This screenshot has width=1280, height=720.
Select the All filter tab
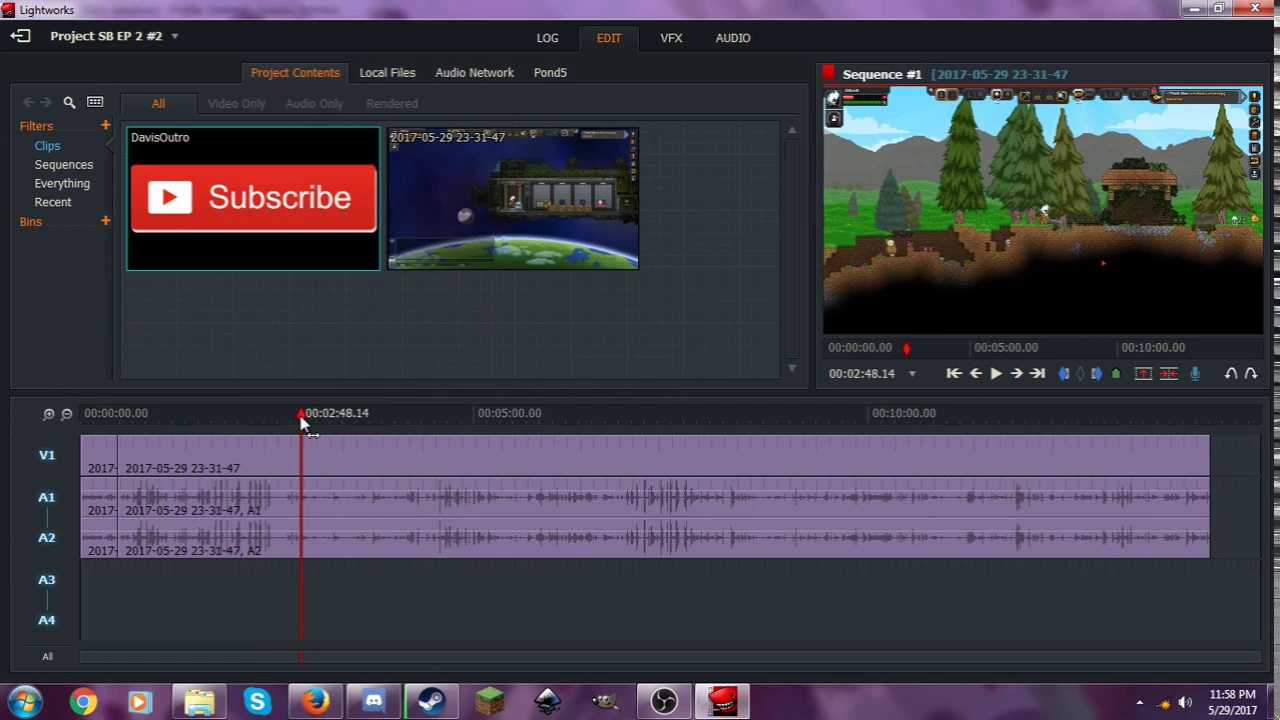tap(158, 104)
